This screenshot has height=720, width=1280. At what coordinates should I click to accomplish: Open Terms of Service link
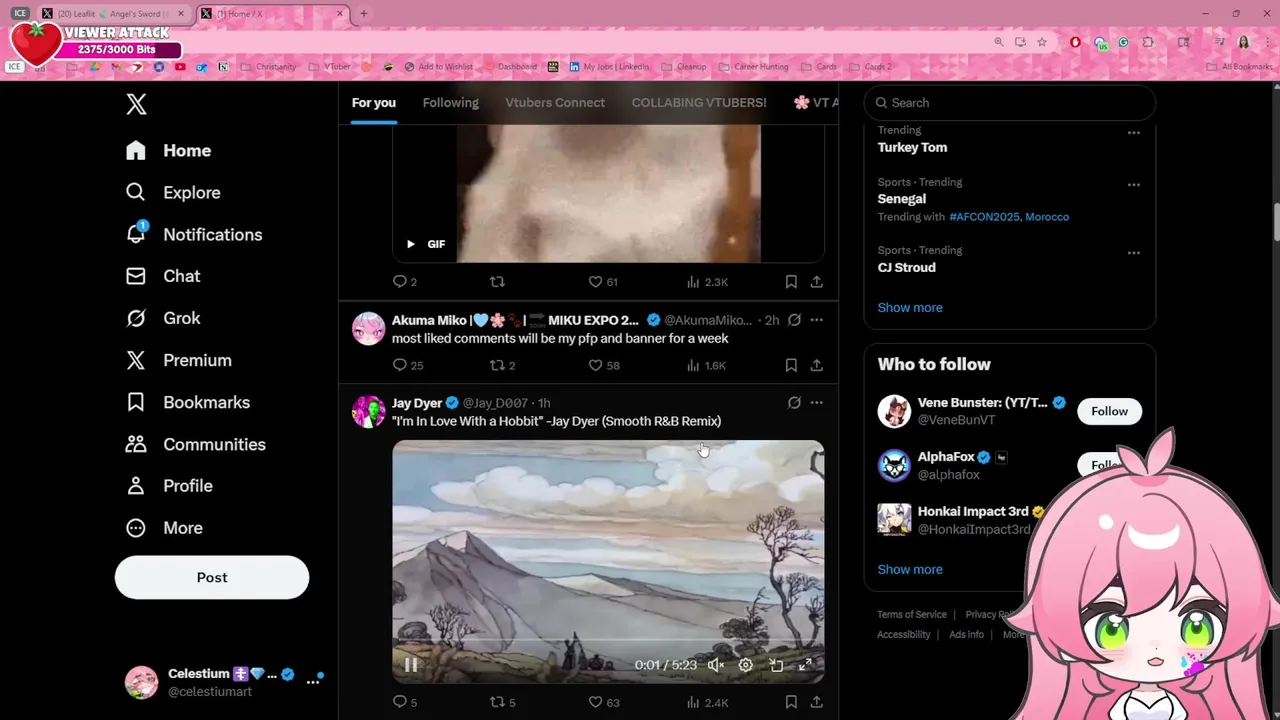click(x=912, y=614)
